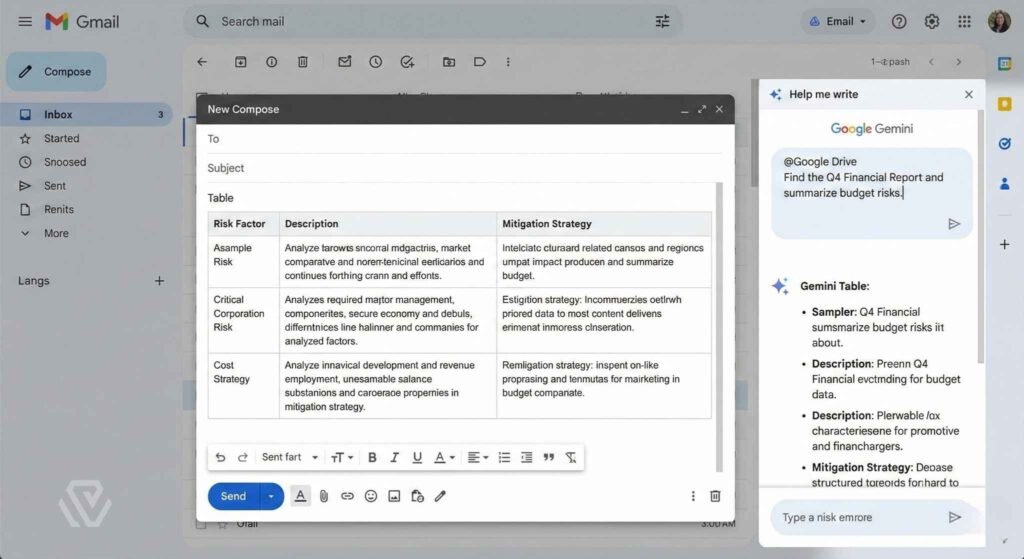The width and height of the screenshot is (1024, 559).
Task: Click the Cost Strategy cell
Action: coord(244,385)
